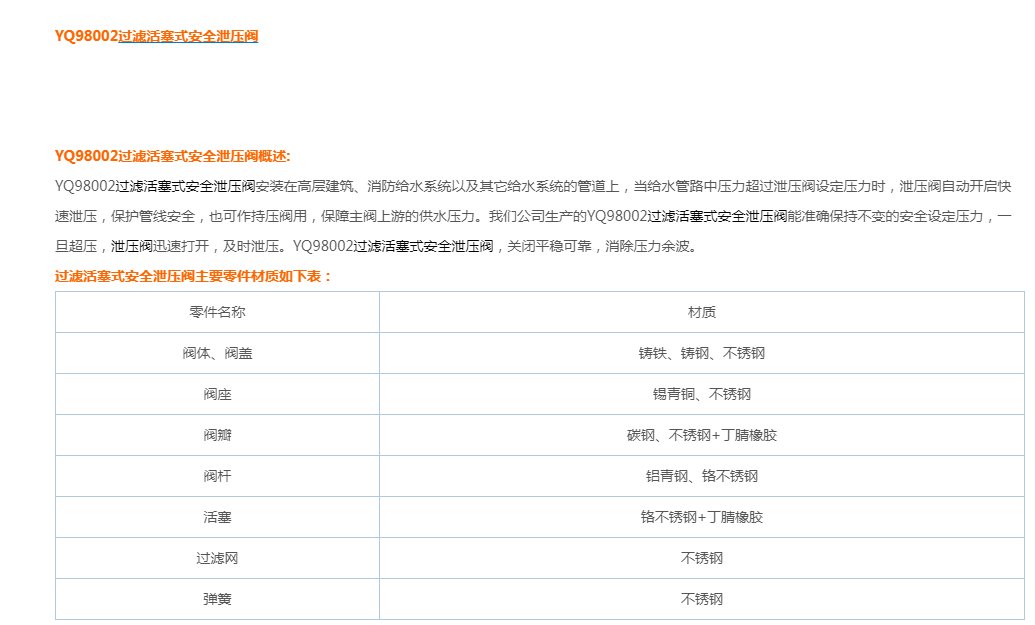Click the 铬不锈钢+丁腈橡胶 material cell
Viewport: 1035px width, 625px height.
(x=701, y=517)
